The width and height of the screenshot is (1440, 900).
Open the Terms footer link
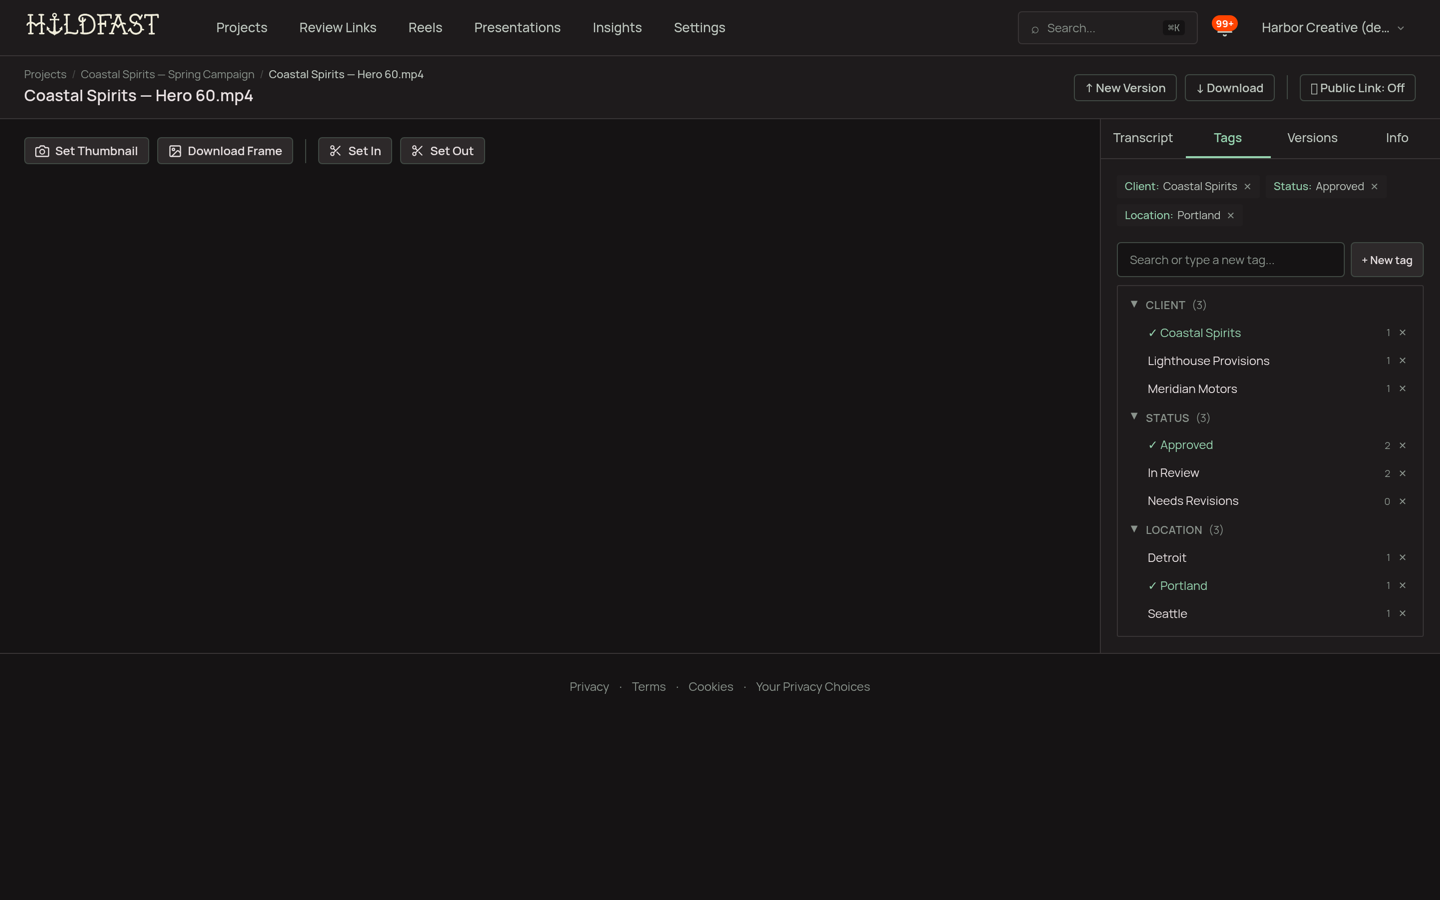648,687
